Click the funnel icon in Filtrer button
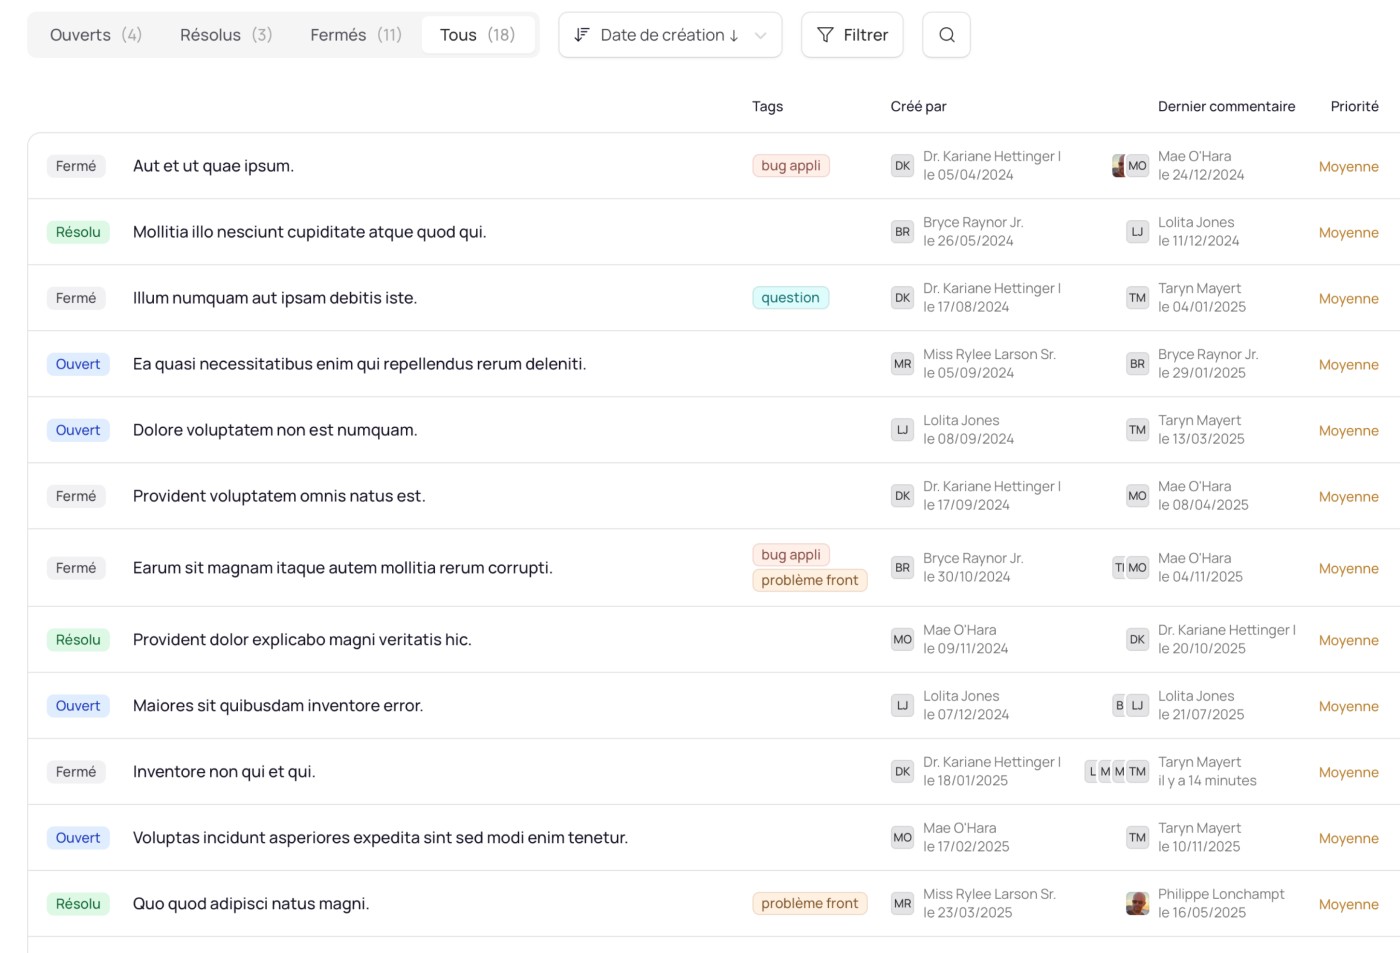The width and height of the screenshot is (1400, 953). tap(825, 35)
